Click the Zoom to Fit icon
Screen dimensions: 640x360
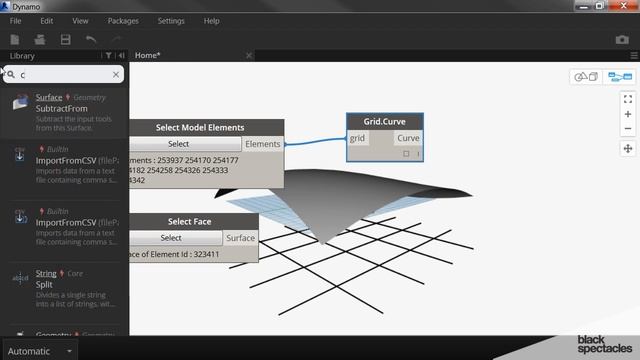[x=628, y=99]
